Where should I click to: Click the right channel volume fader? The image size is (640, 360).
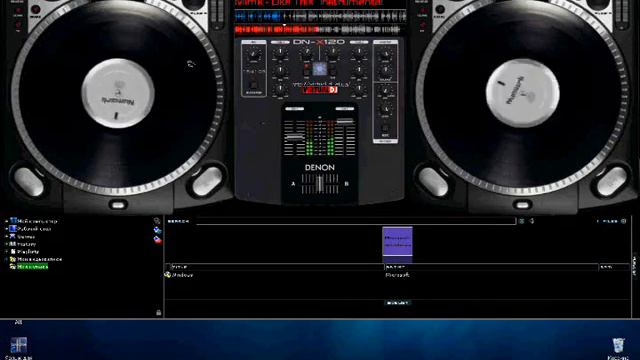point(345,121)
